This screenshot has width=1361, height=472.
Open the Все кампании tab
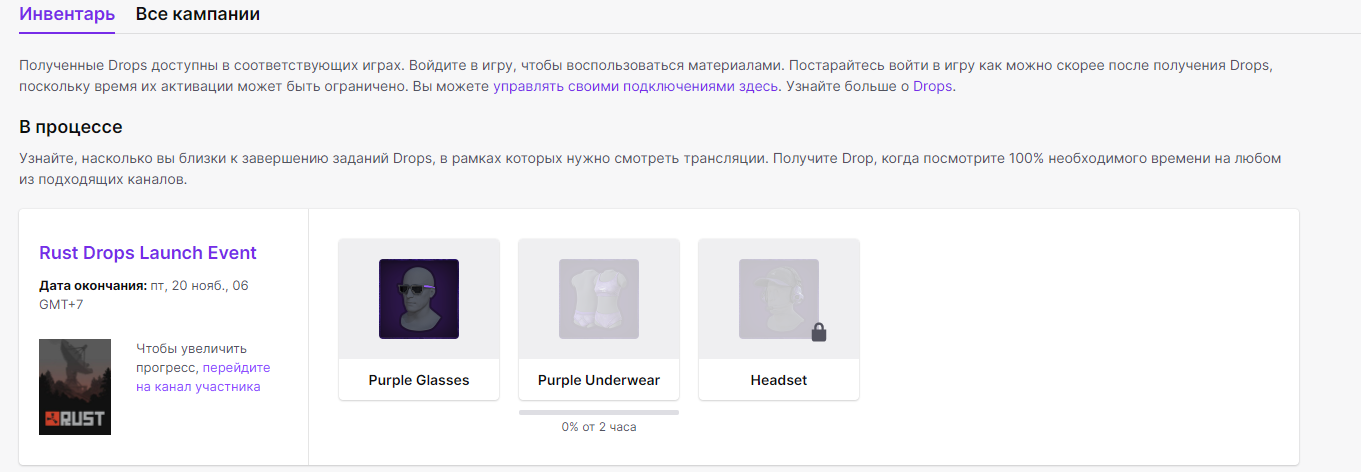[198, 14]
